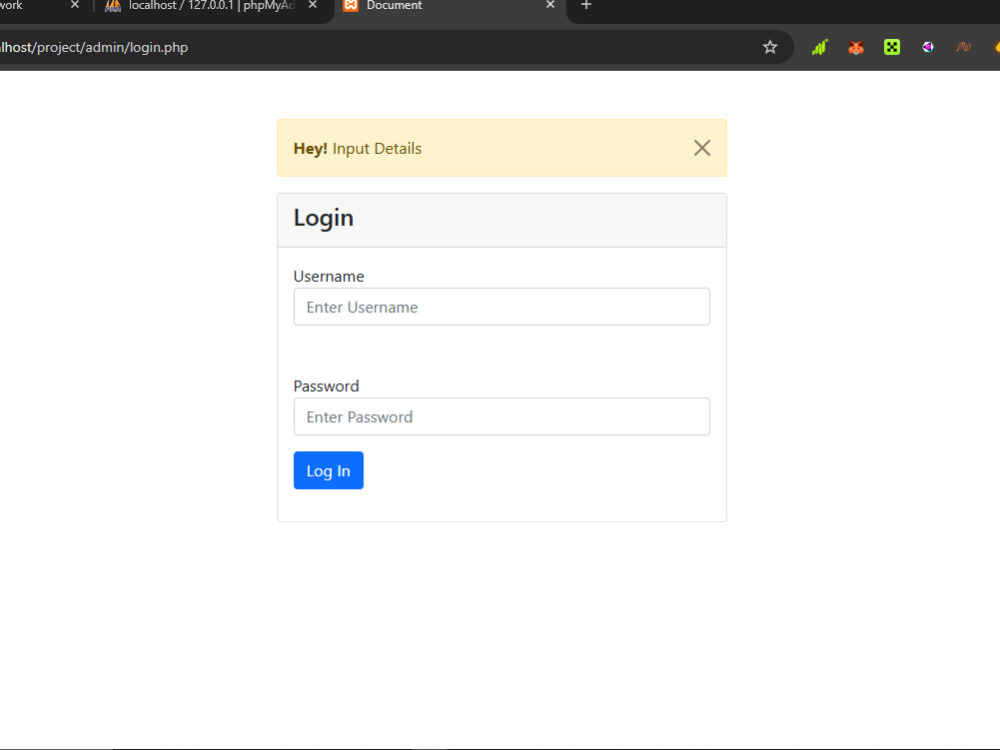The height and width of the screenshot is (750, 1000).
Task: Click the 'Password' label
Action: [326, 386]
